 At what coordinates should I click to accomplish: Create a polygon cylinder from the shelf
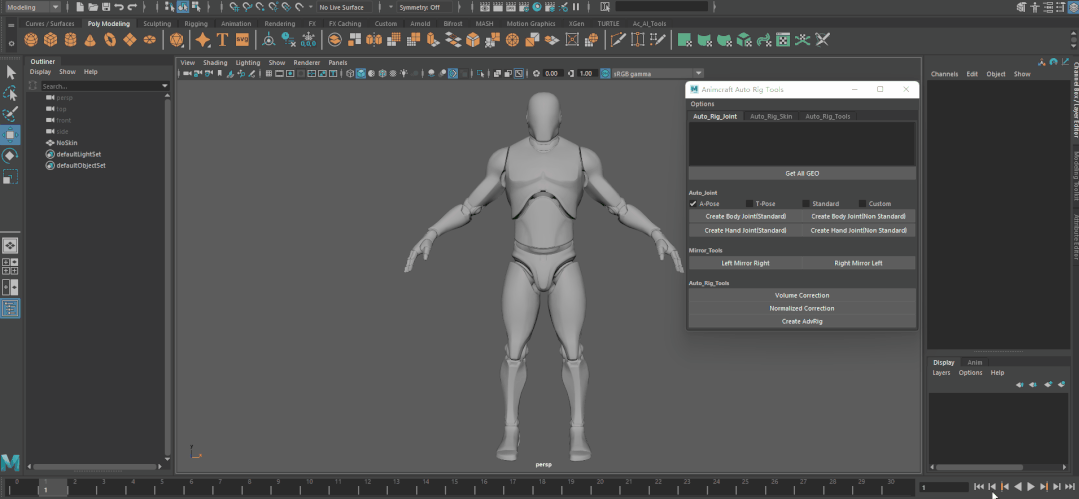coord(70,40)
